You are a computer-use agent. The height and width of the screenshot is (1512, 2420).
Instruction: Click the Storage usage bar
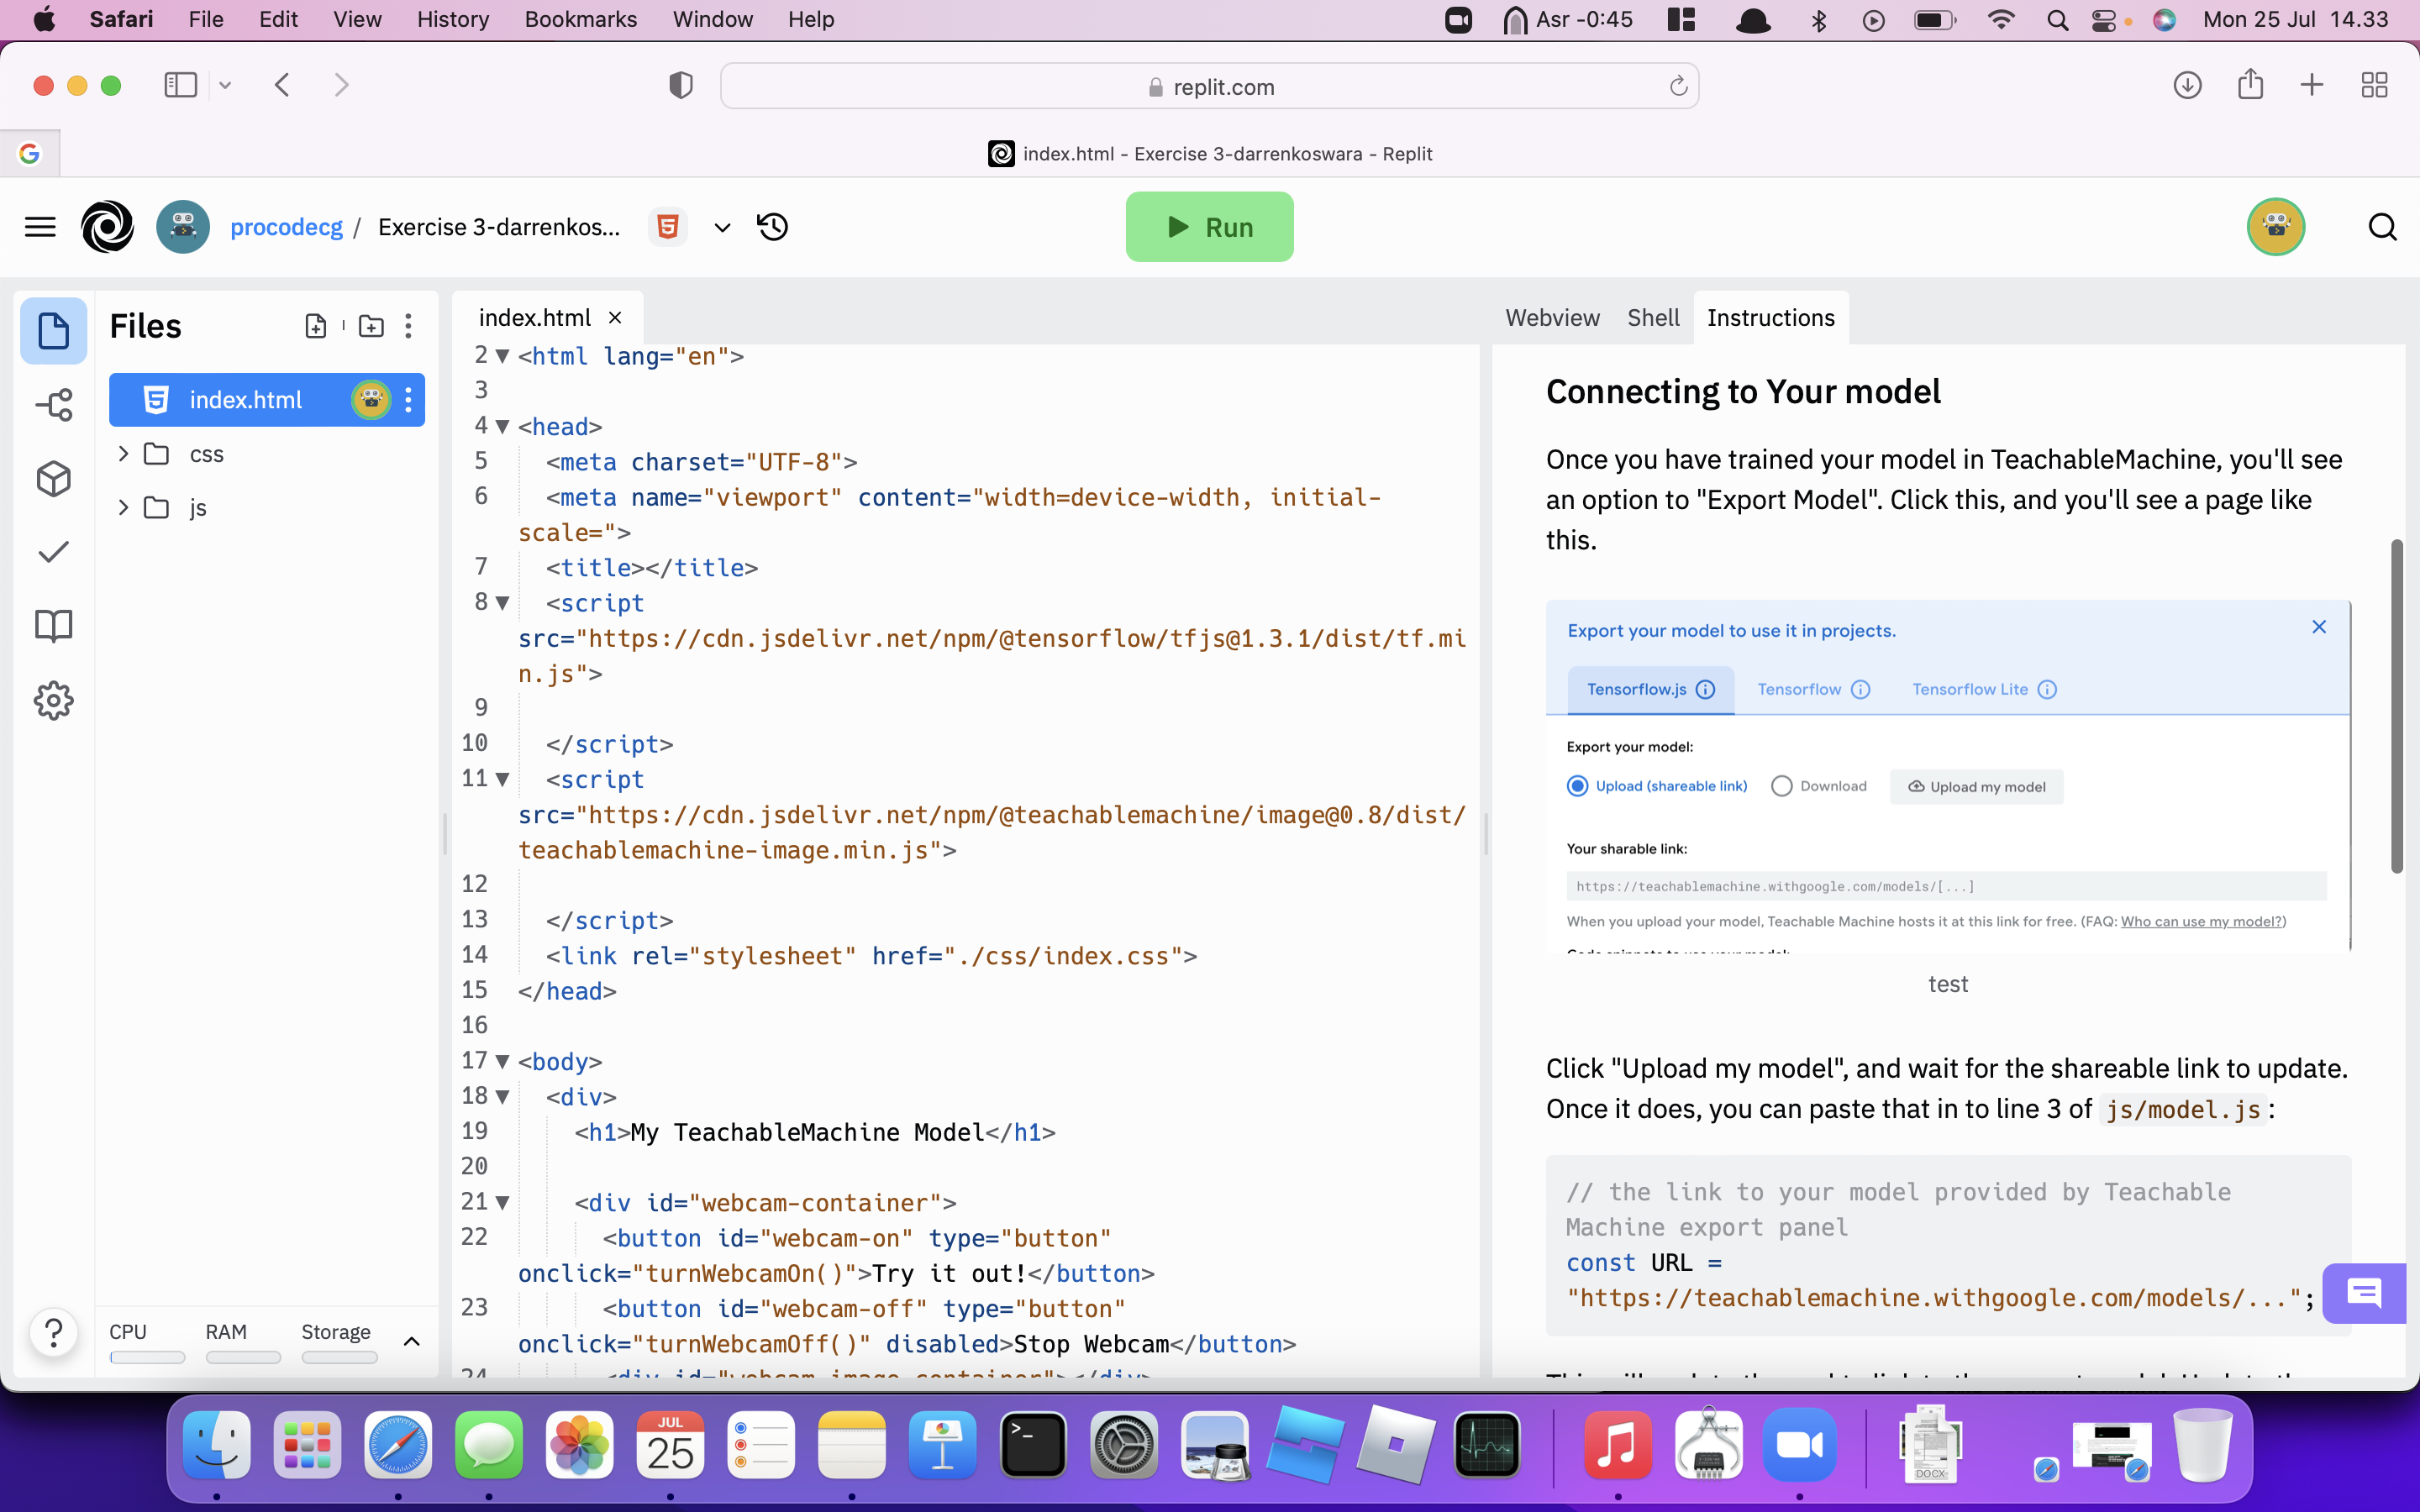pos(339,1357)
